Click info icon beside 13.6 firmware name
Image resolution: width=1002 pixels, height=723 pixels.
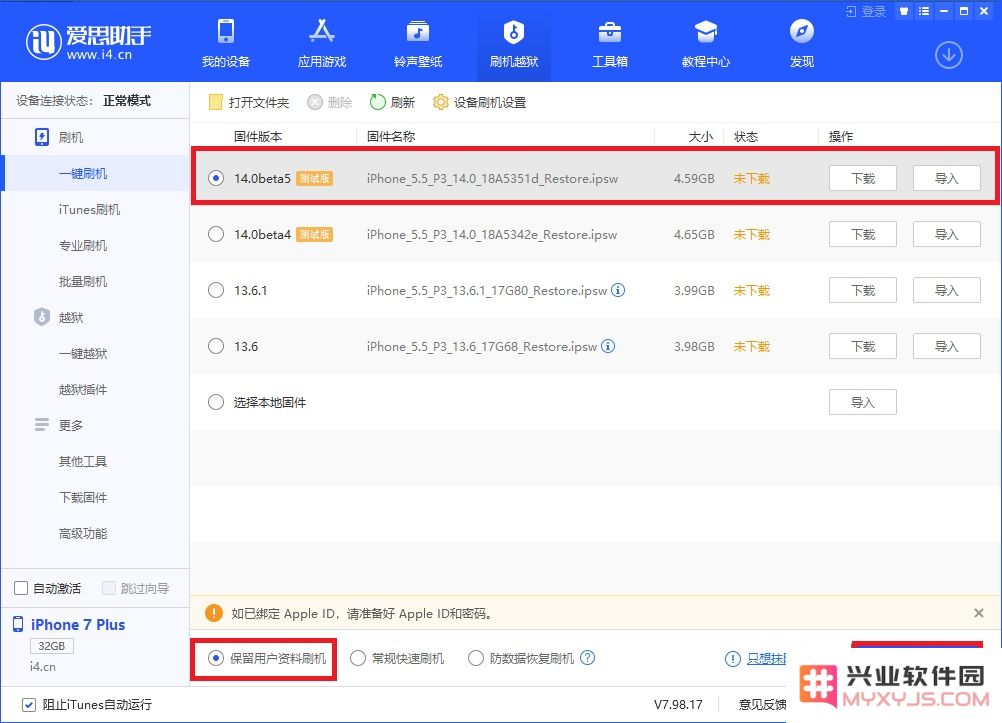608,346
